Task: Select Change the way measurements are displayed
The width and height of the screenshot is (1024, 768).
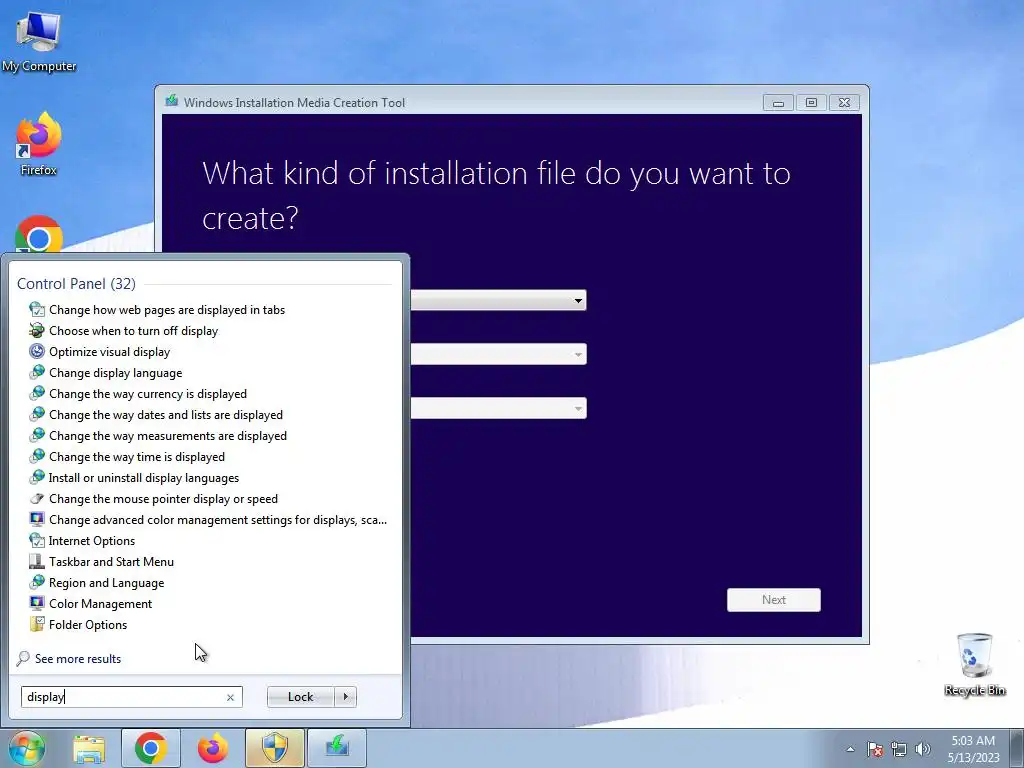Action: tap(168, 436)
